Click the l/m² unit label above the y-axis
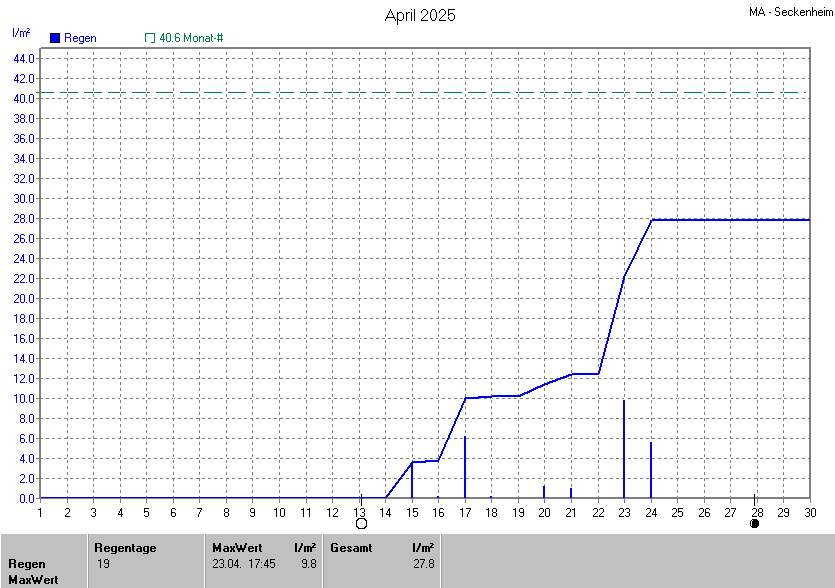 [21, 33]
